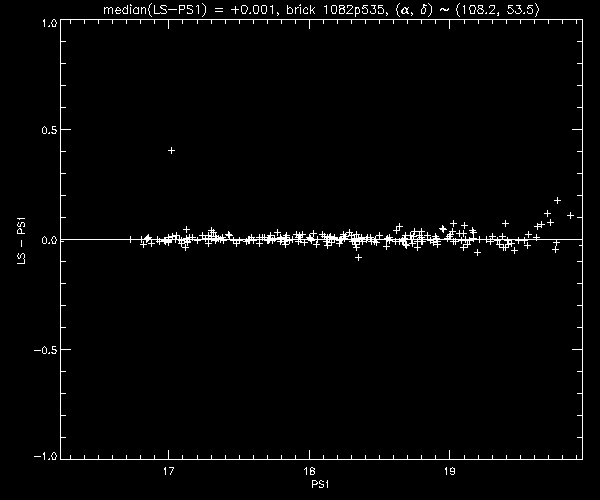
Task: Click the highest data point near 0.18 on the right
Action: tap(558, 200)
